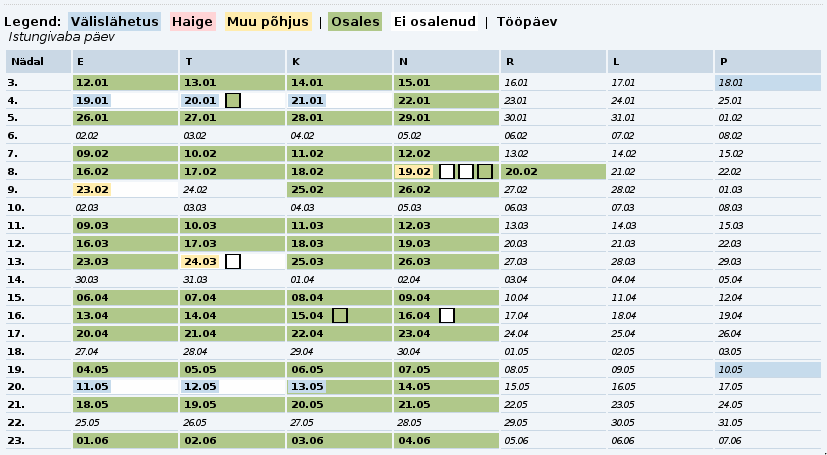Select the pink Haige legend label
Screen dimensions: 827x455
(x=190, y=21)
